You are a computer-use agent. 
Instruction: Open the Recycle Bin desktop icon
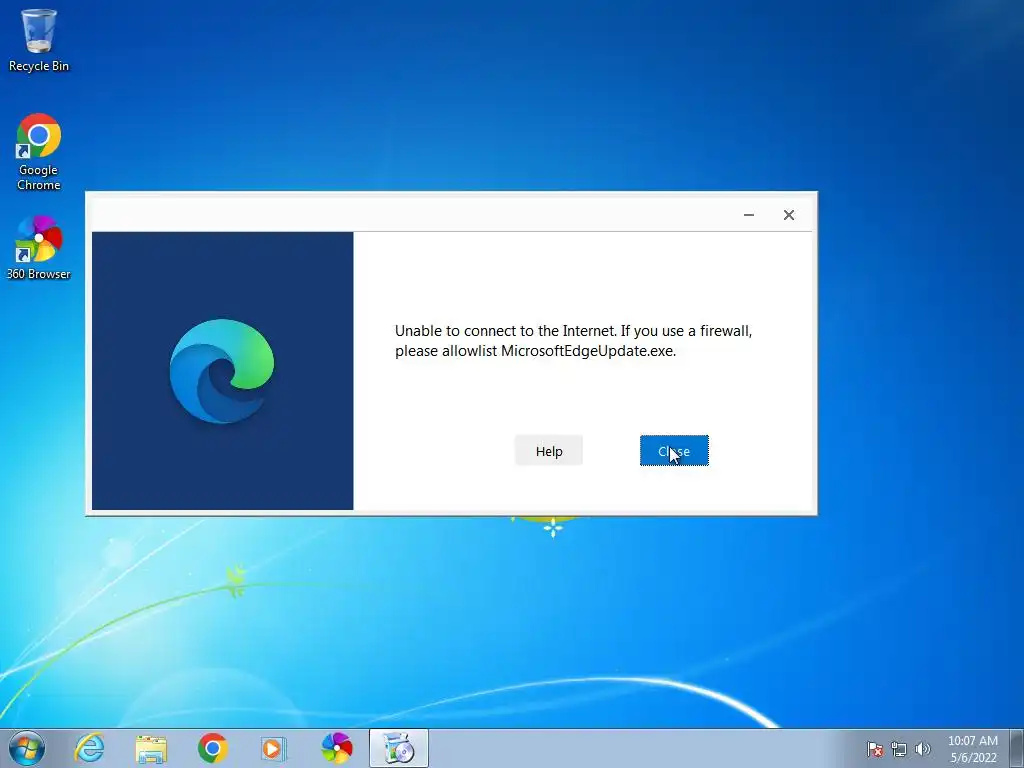pos(39,40)
